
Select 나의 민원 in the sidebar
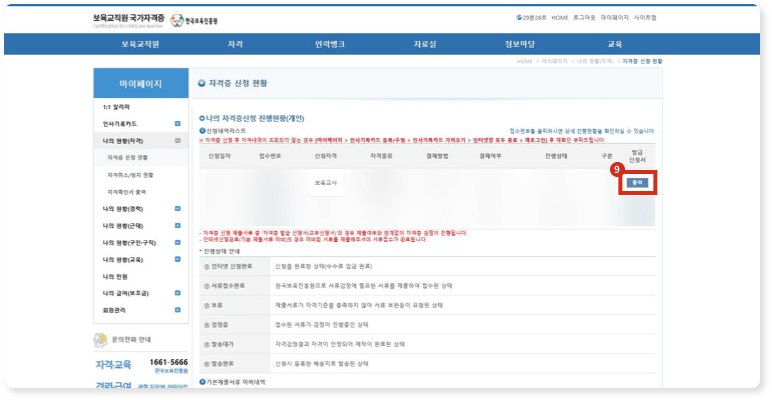pos(115,277)
